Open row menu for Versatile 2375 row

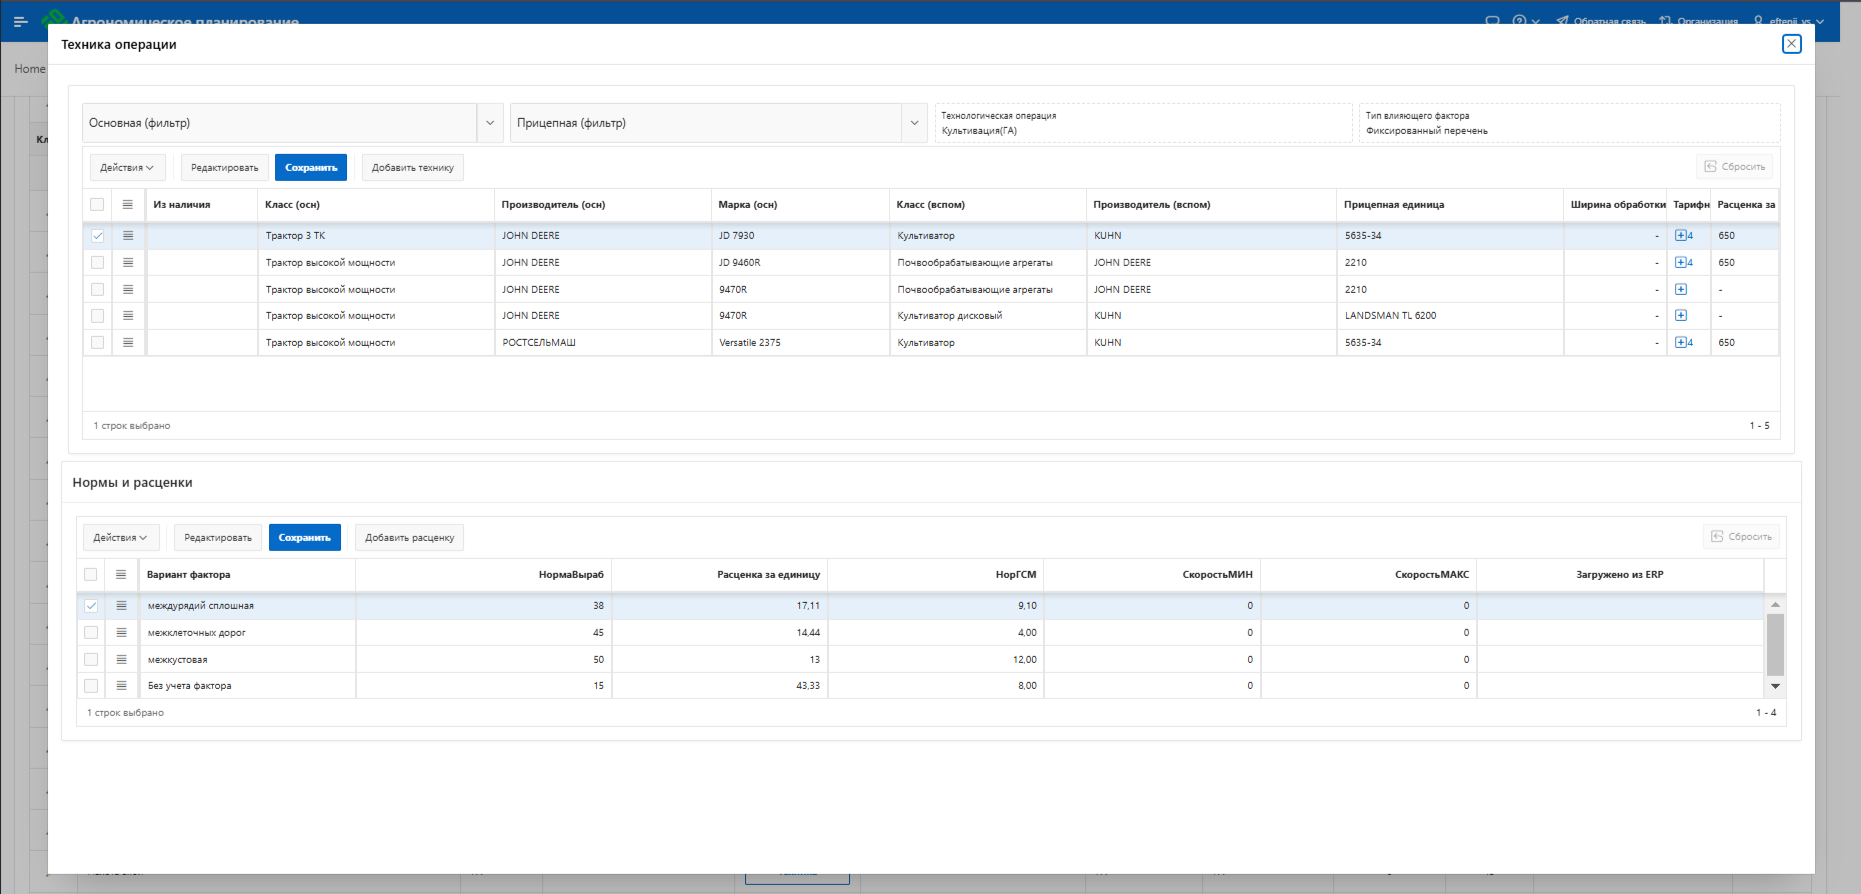point(128,343)
